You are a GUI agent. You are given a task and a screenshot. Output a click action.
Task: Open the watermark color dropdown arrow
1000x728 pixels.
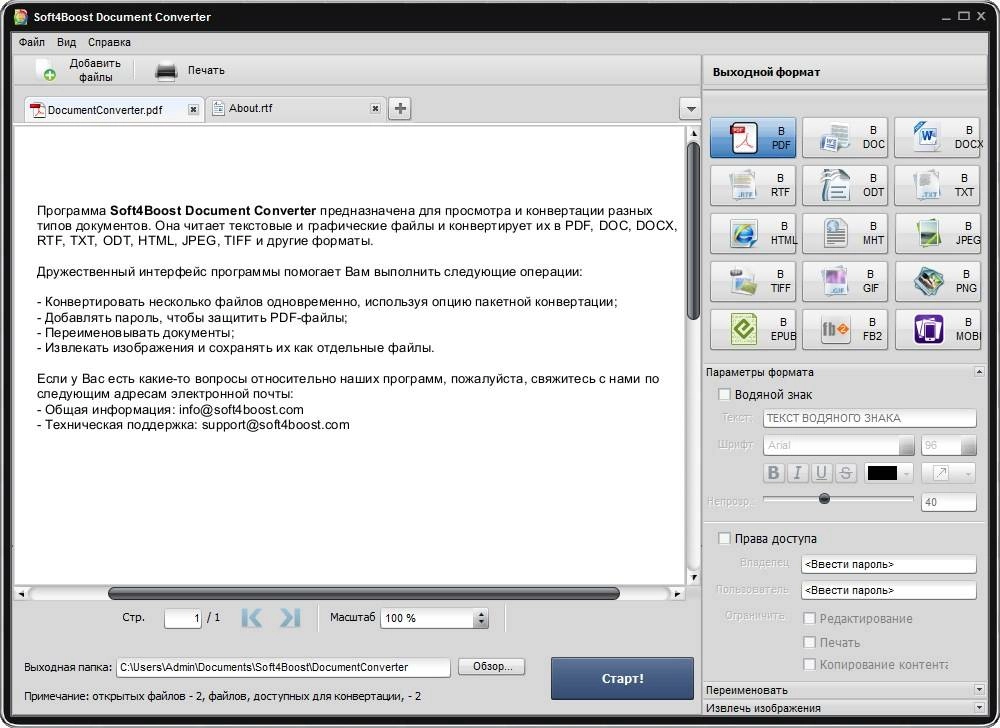coord(906,473)
